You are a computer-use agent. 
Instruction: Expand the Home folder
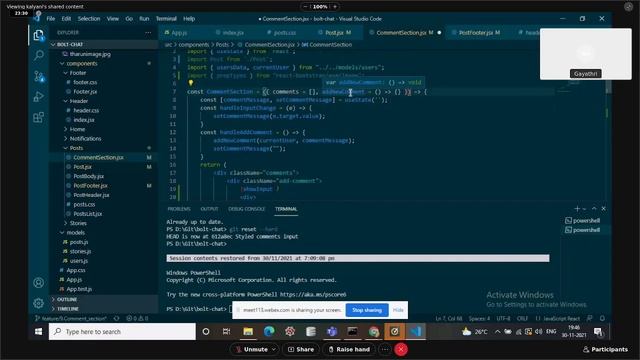pos(77,129)
